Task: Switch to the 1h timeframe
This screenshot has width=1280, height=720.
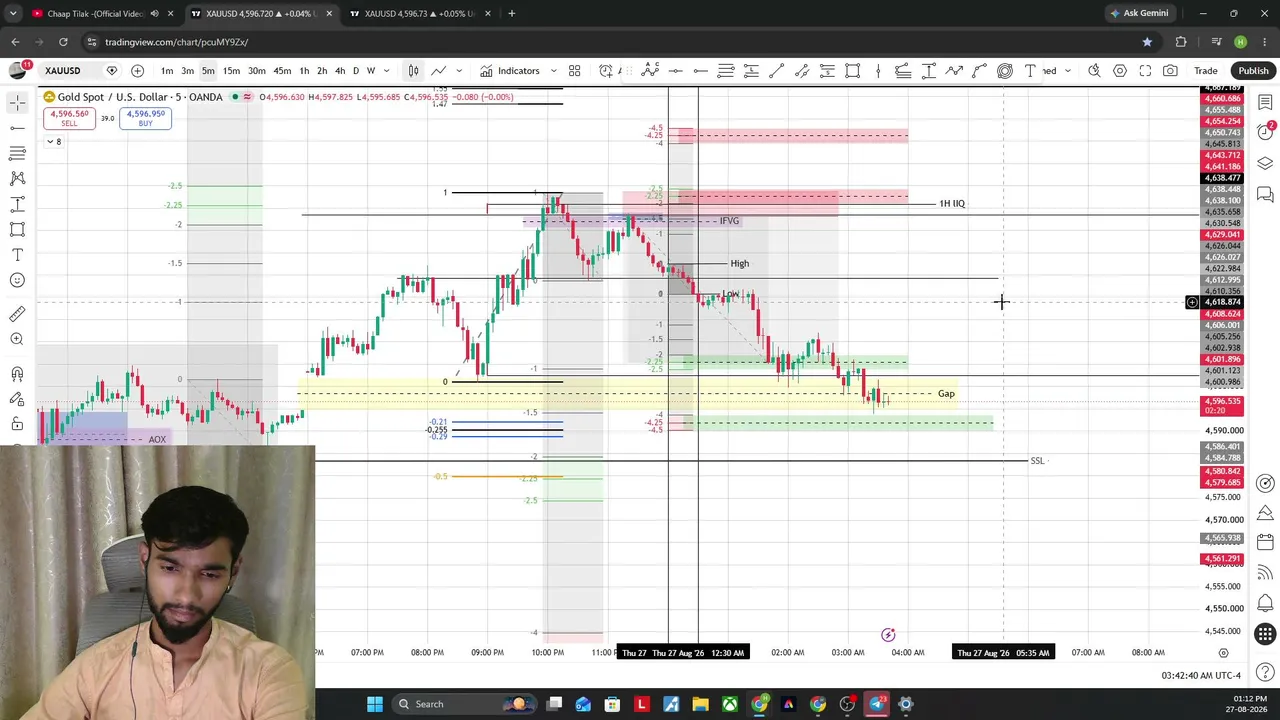Action: click(304, 71)
